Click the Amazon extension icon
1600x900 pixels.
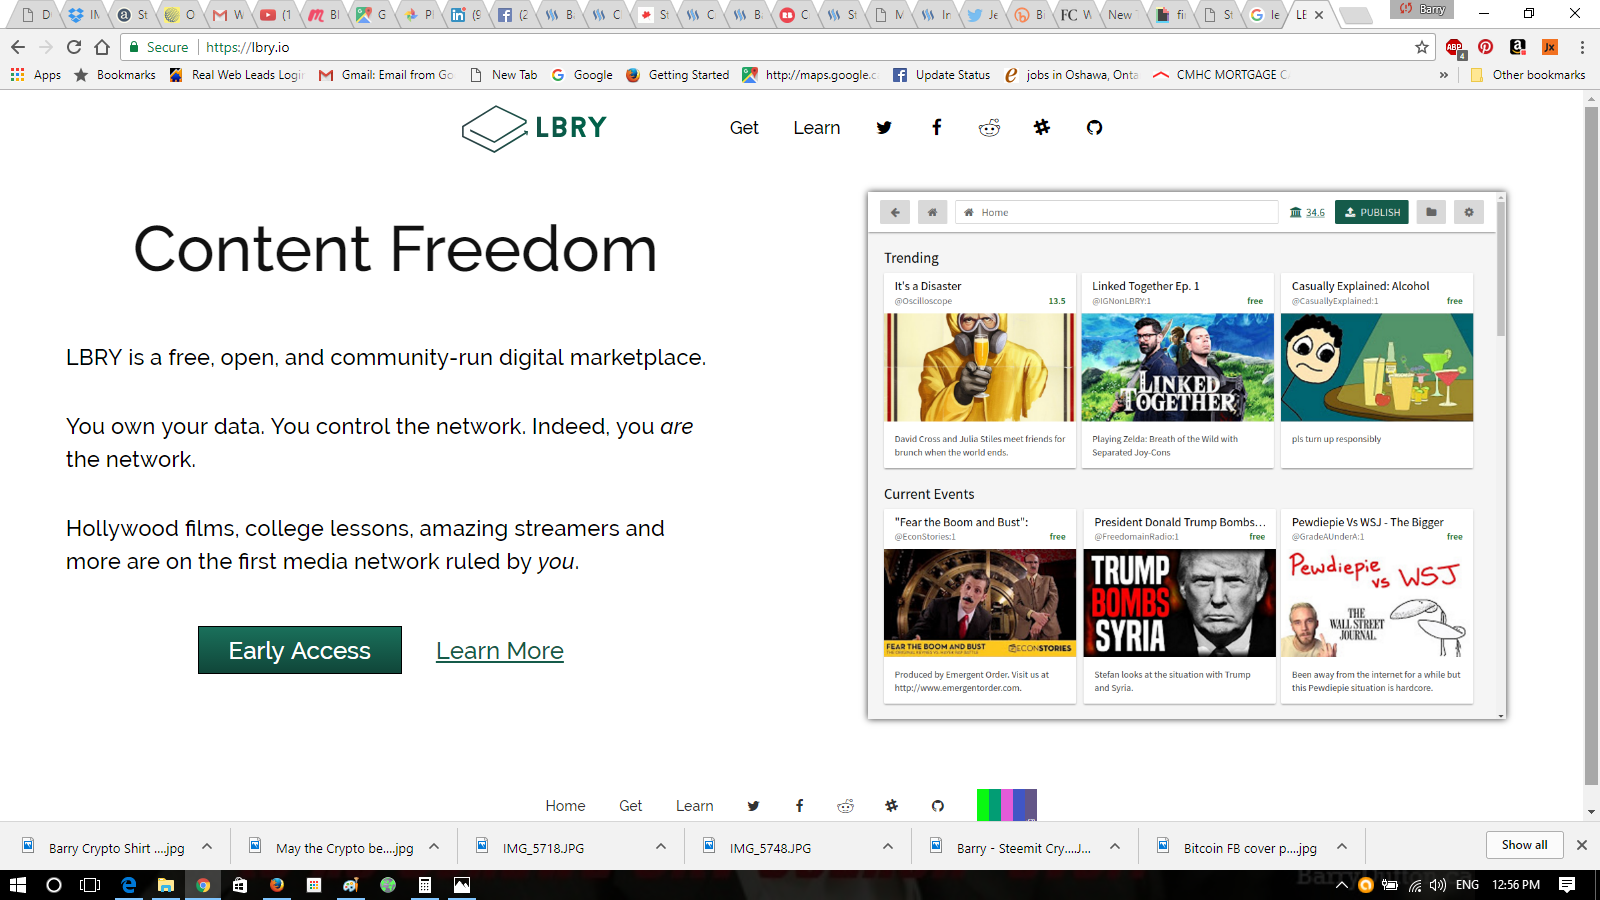1518,47
